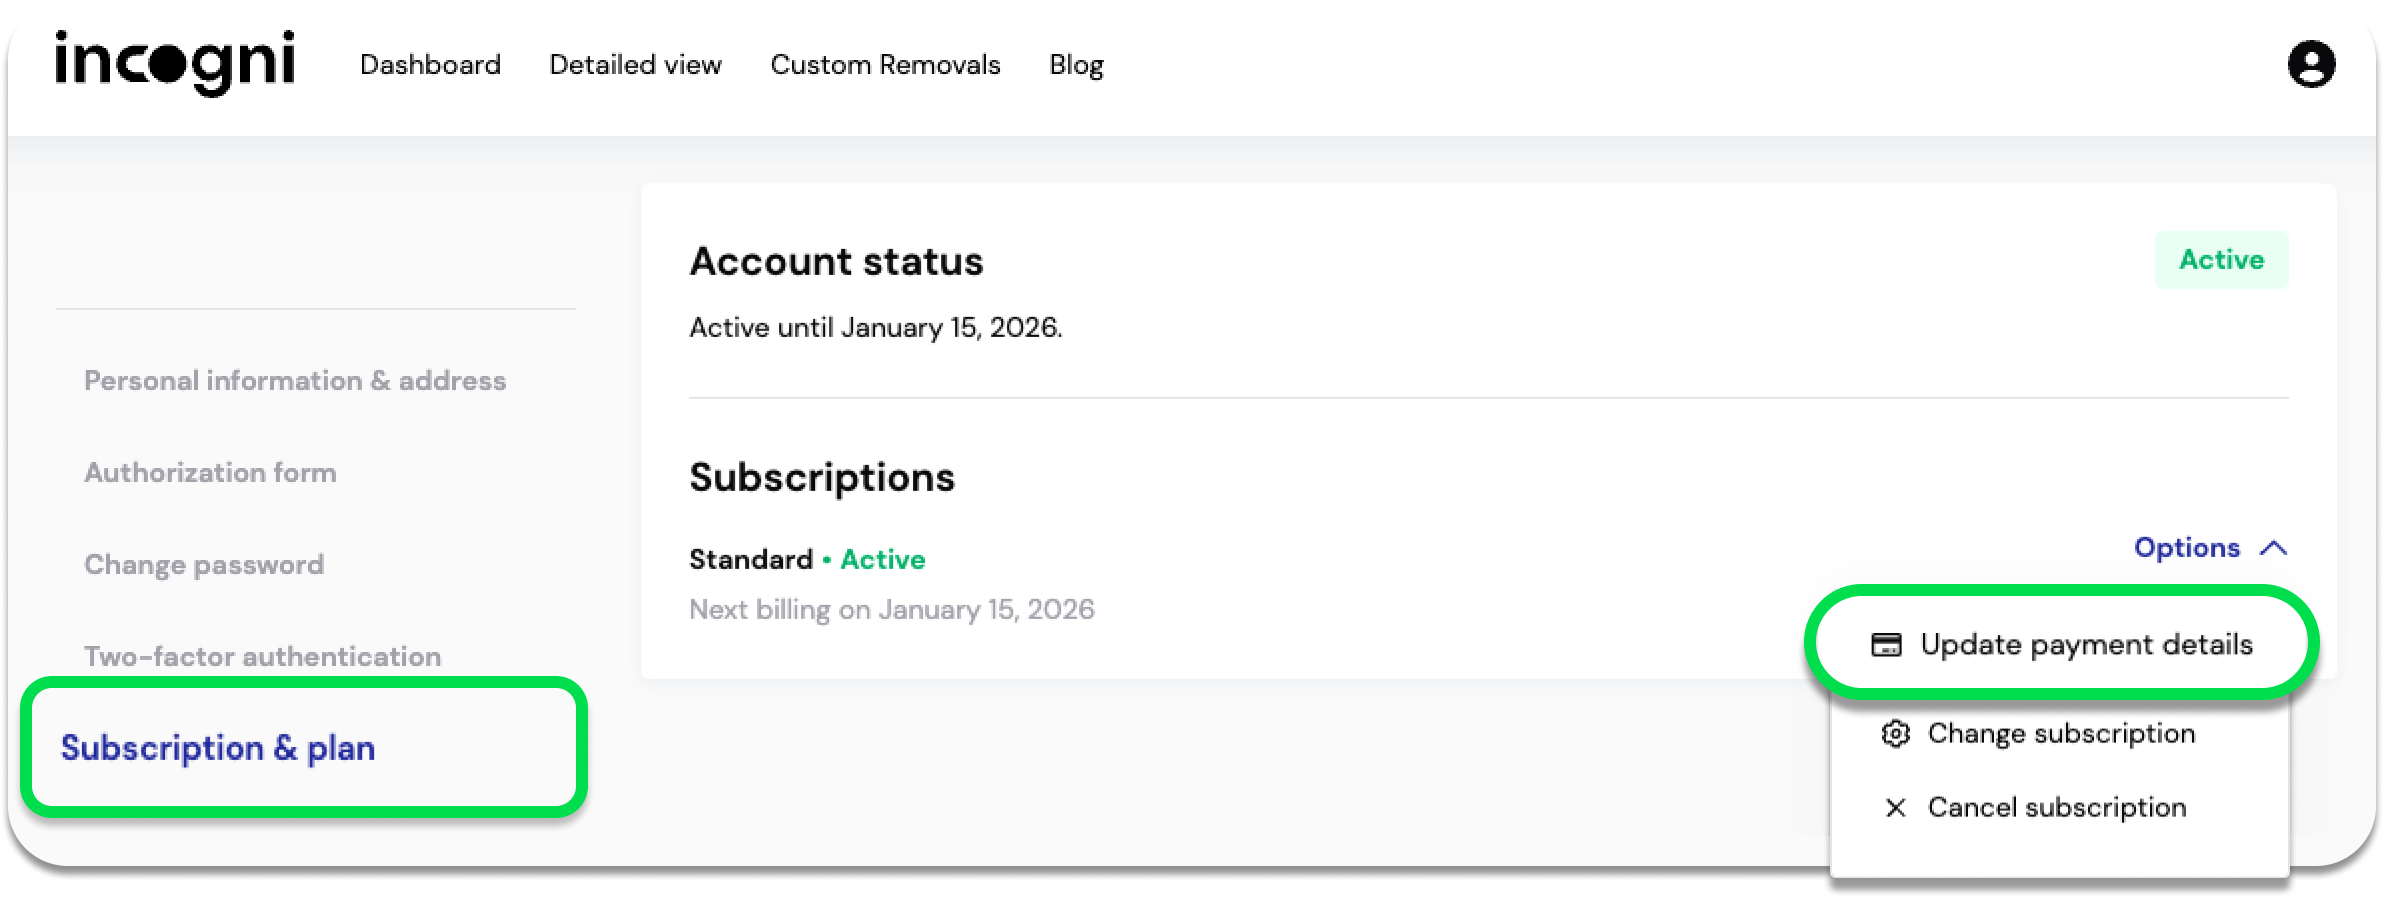Collapse the Options chevron arrow
Screen dimensions: 2384x898
[2274, 548]
